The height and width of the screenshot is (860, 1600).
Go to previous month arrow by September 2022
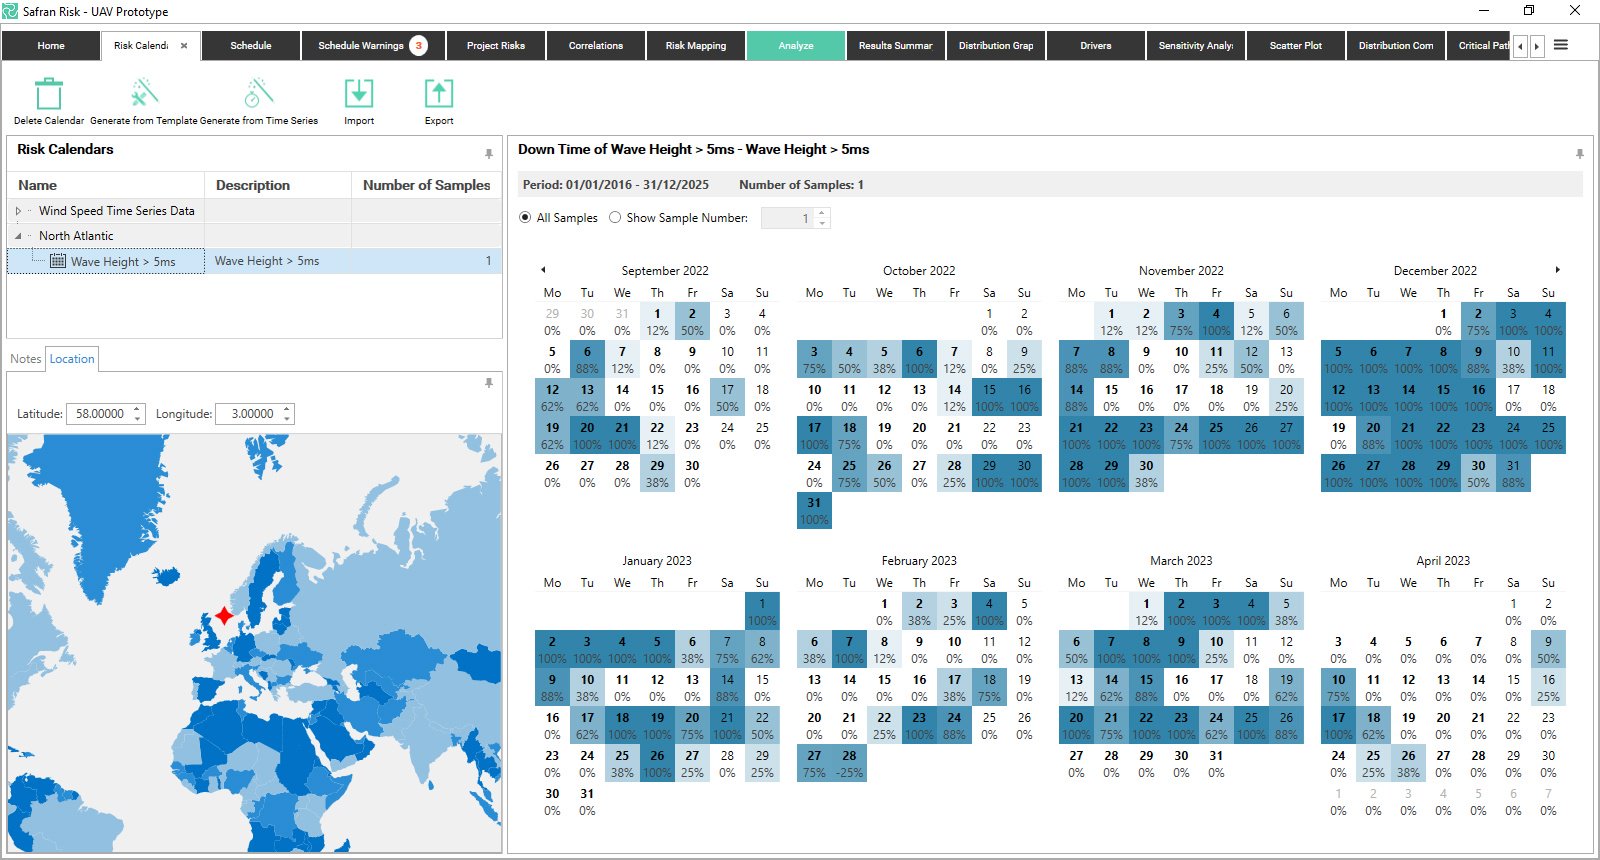543,270
